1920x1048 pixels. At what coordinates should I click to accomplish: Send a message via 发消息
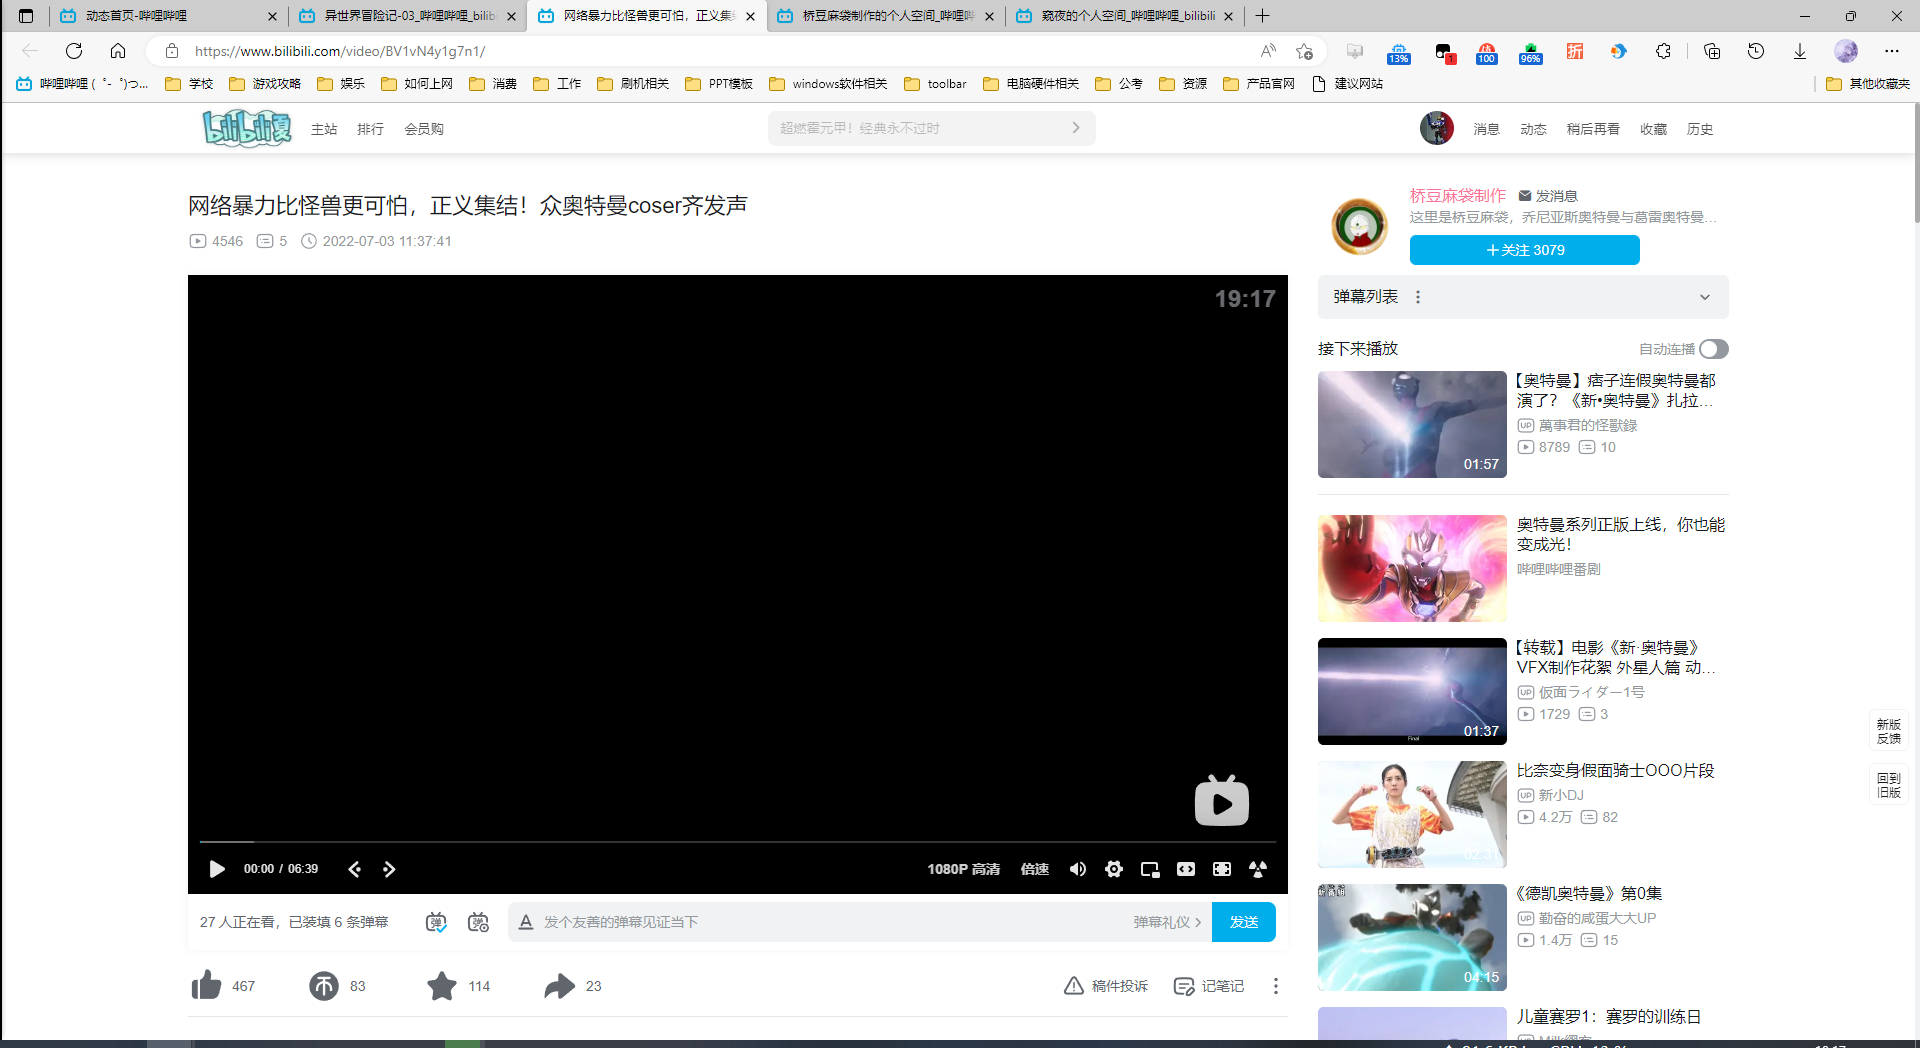(x=1548, y=196)
